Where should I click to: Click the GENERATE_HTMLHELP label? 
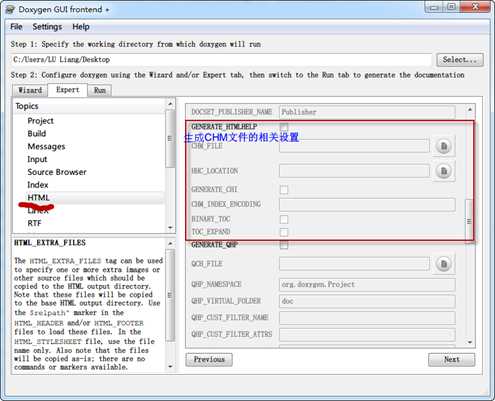tap(224, 127)
